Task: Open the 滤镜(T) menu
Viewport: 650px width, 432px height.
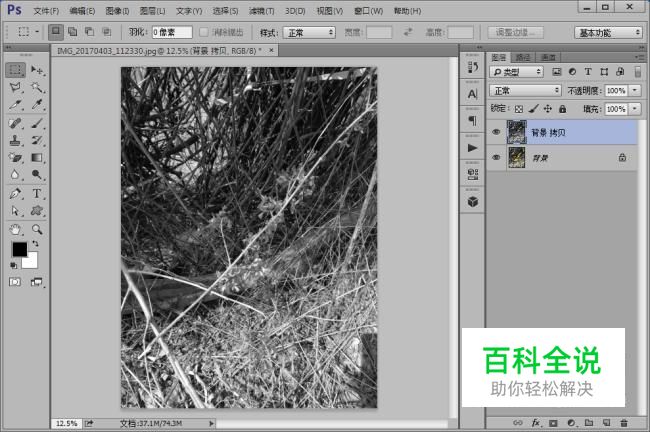Action: [262, 11]
